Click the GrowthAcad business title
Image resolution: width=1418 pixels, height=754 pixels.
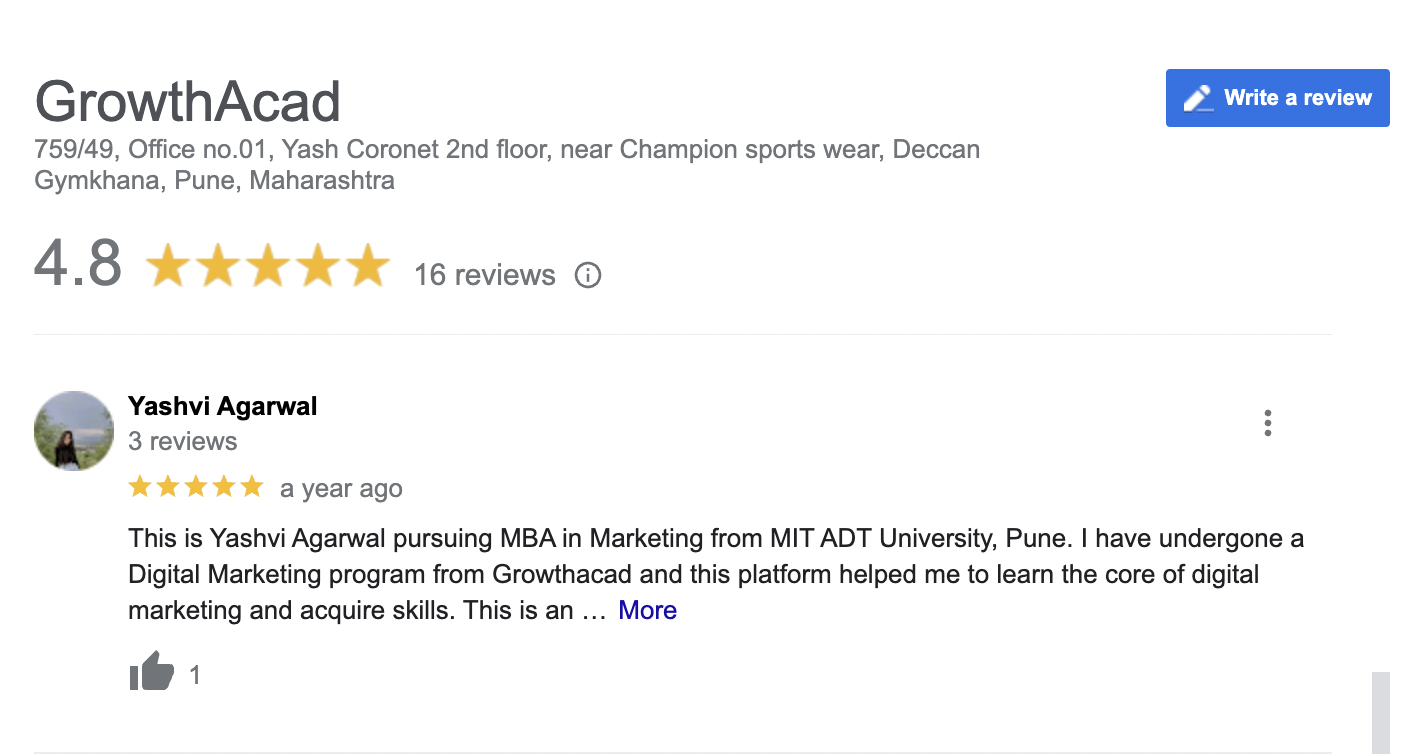pyautogui.click(x=188, y=102)
